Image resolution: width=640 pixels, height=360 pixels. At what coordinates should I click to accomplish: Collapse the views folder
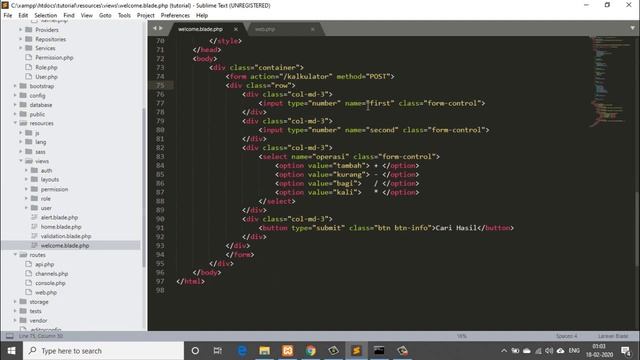21,161
